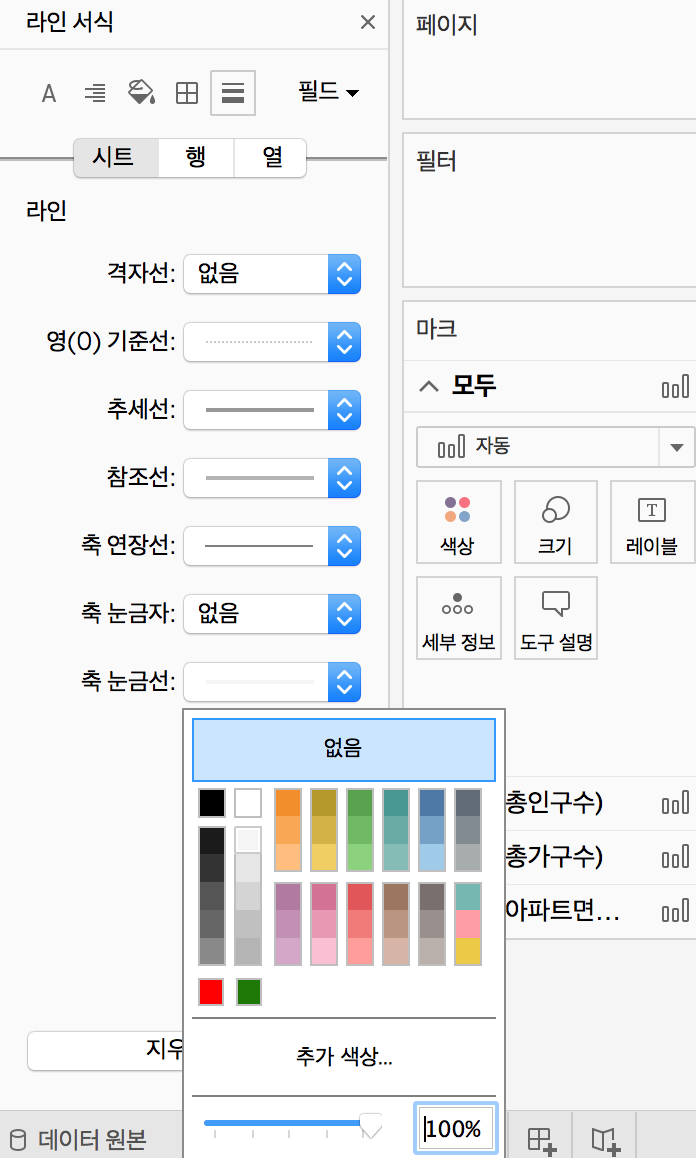Viewport: 696px width, 1158px height.
Task: Pick the dark pink swatch
Action: point(324,897)
